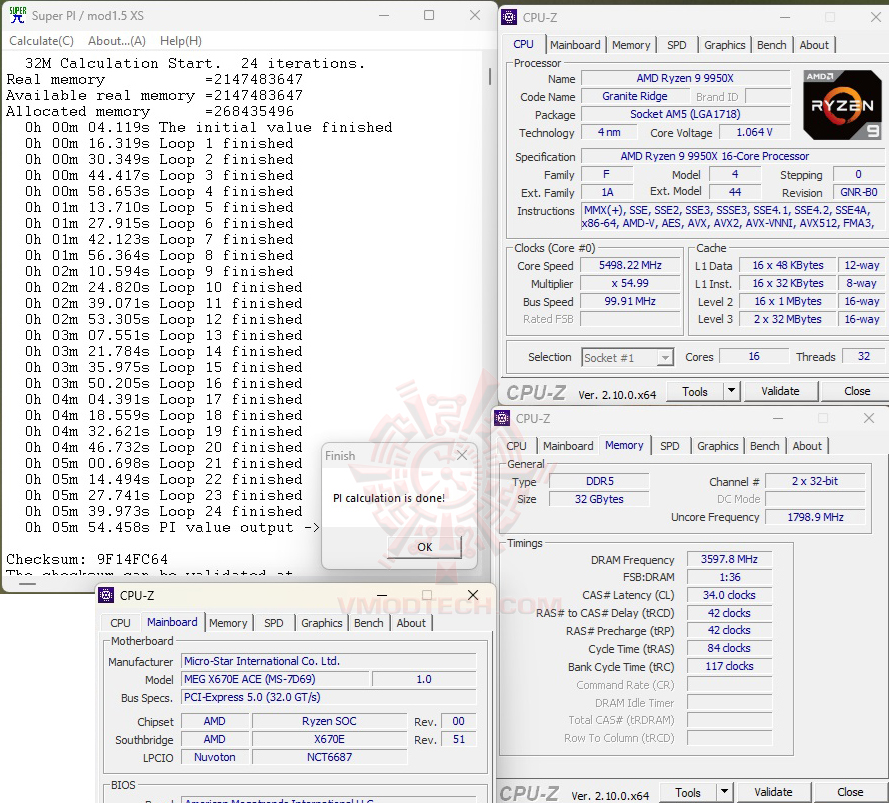Close the Mainboard CPU-Z window
Image resolution: width=889 pixels, height=803 pixels.
(473, 595)
